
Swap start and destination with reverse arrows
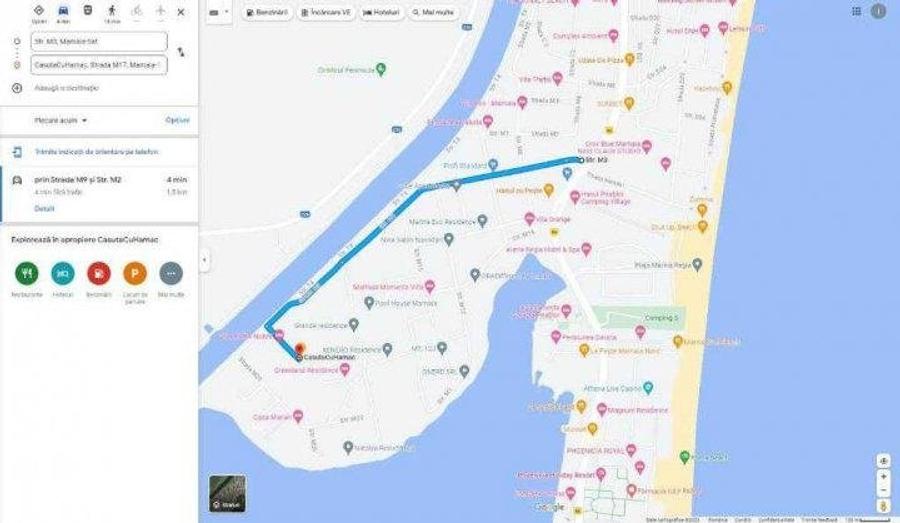pos(181,52)
